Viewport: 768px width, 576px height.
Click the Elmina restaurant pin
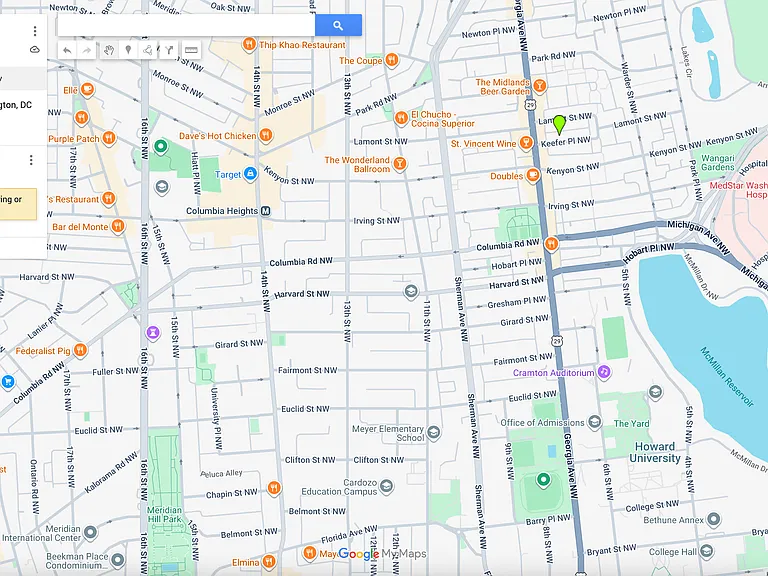point(268,561)
